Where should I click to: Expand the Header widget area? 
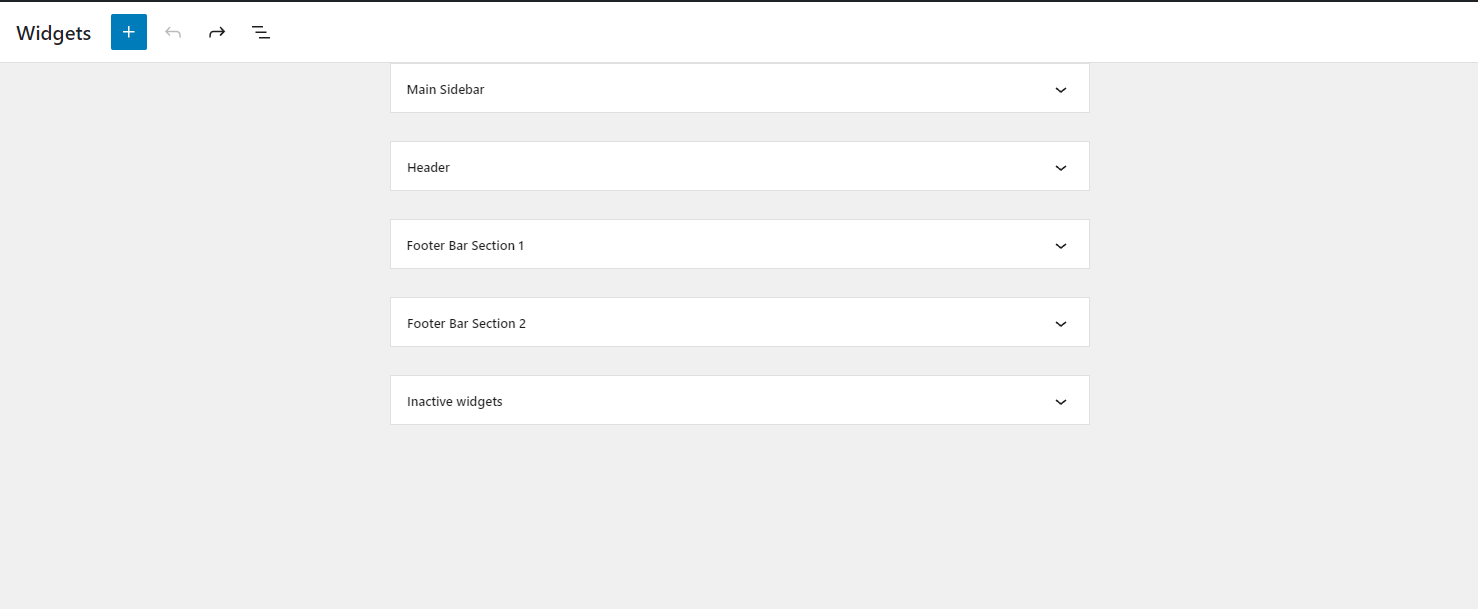point(1060,167)
